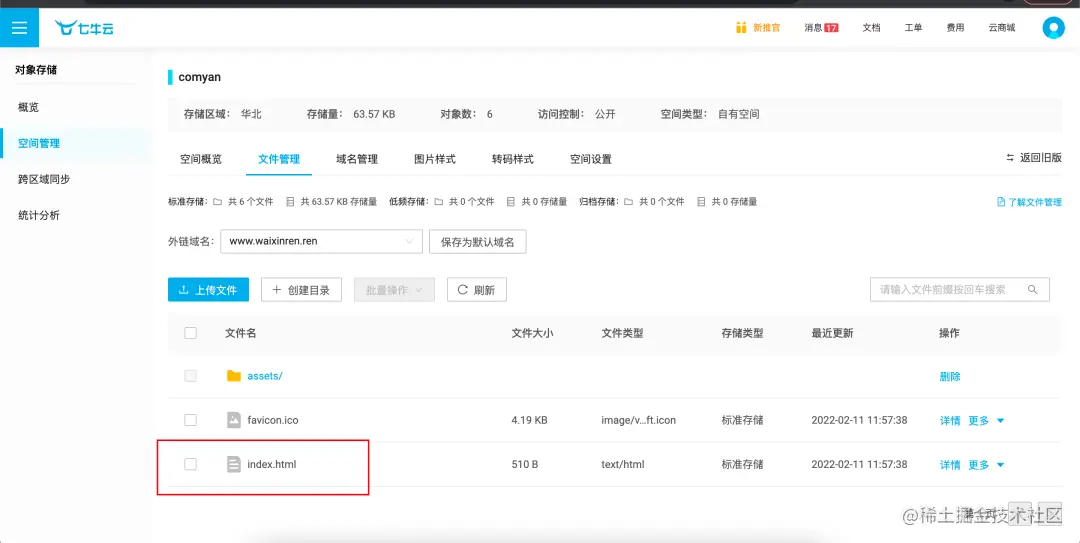Click the search magnifier icon

pyautogui.click(x=1032, y=290)
